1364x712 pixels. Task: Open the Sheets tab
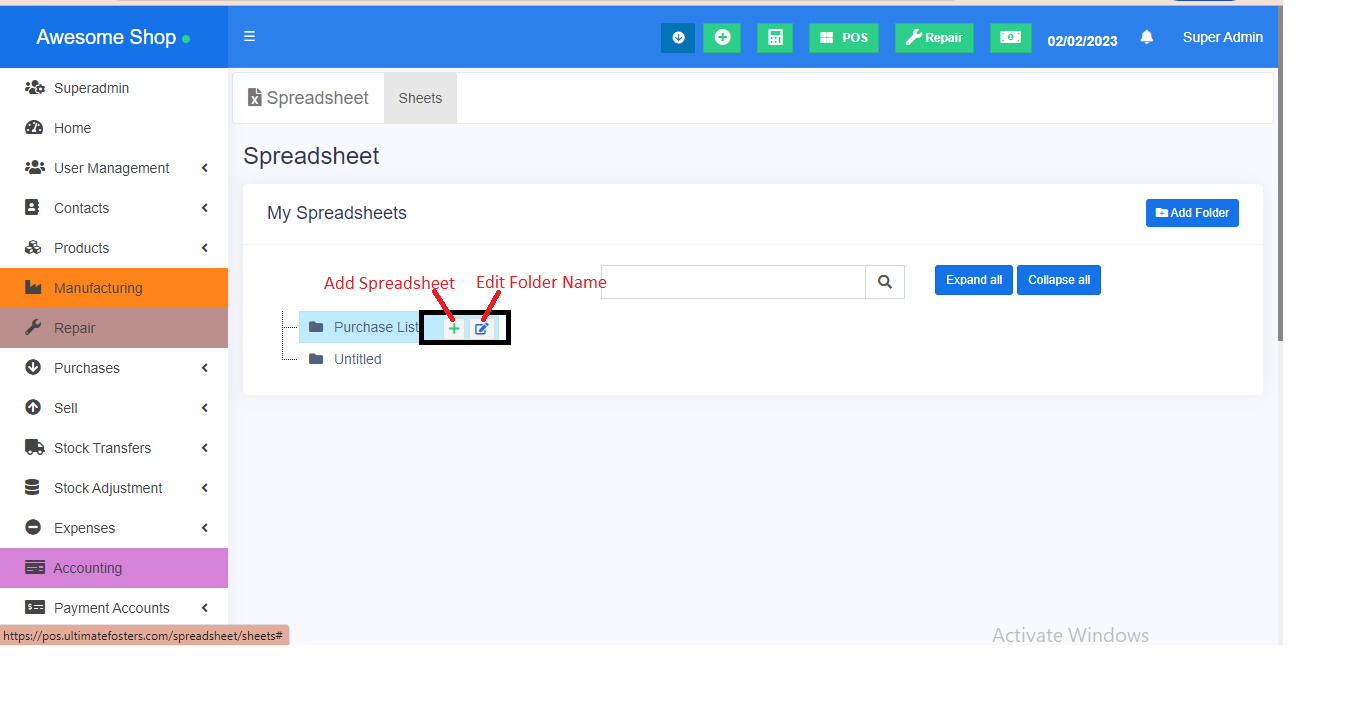420,98
